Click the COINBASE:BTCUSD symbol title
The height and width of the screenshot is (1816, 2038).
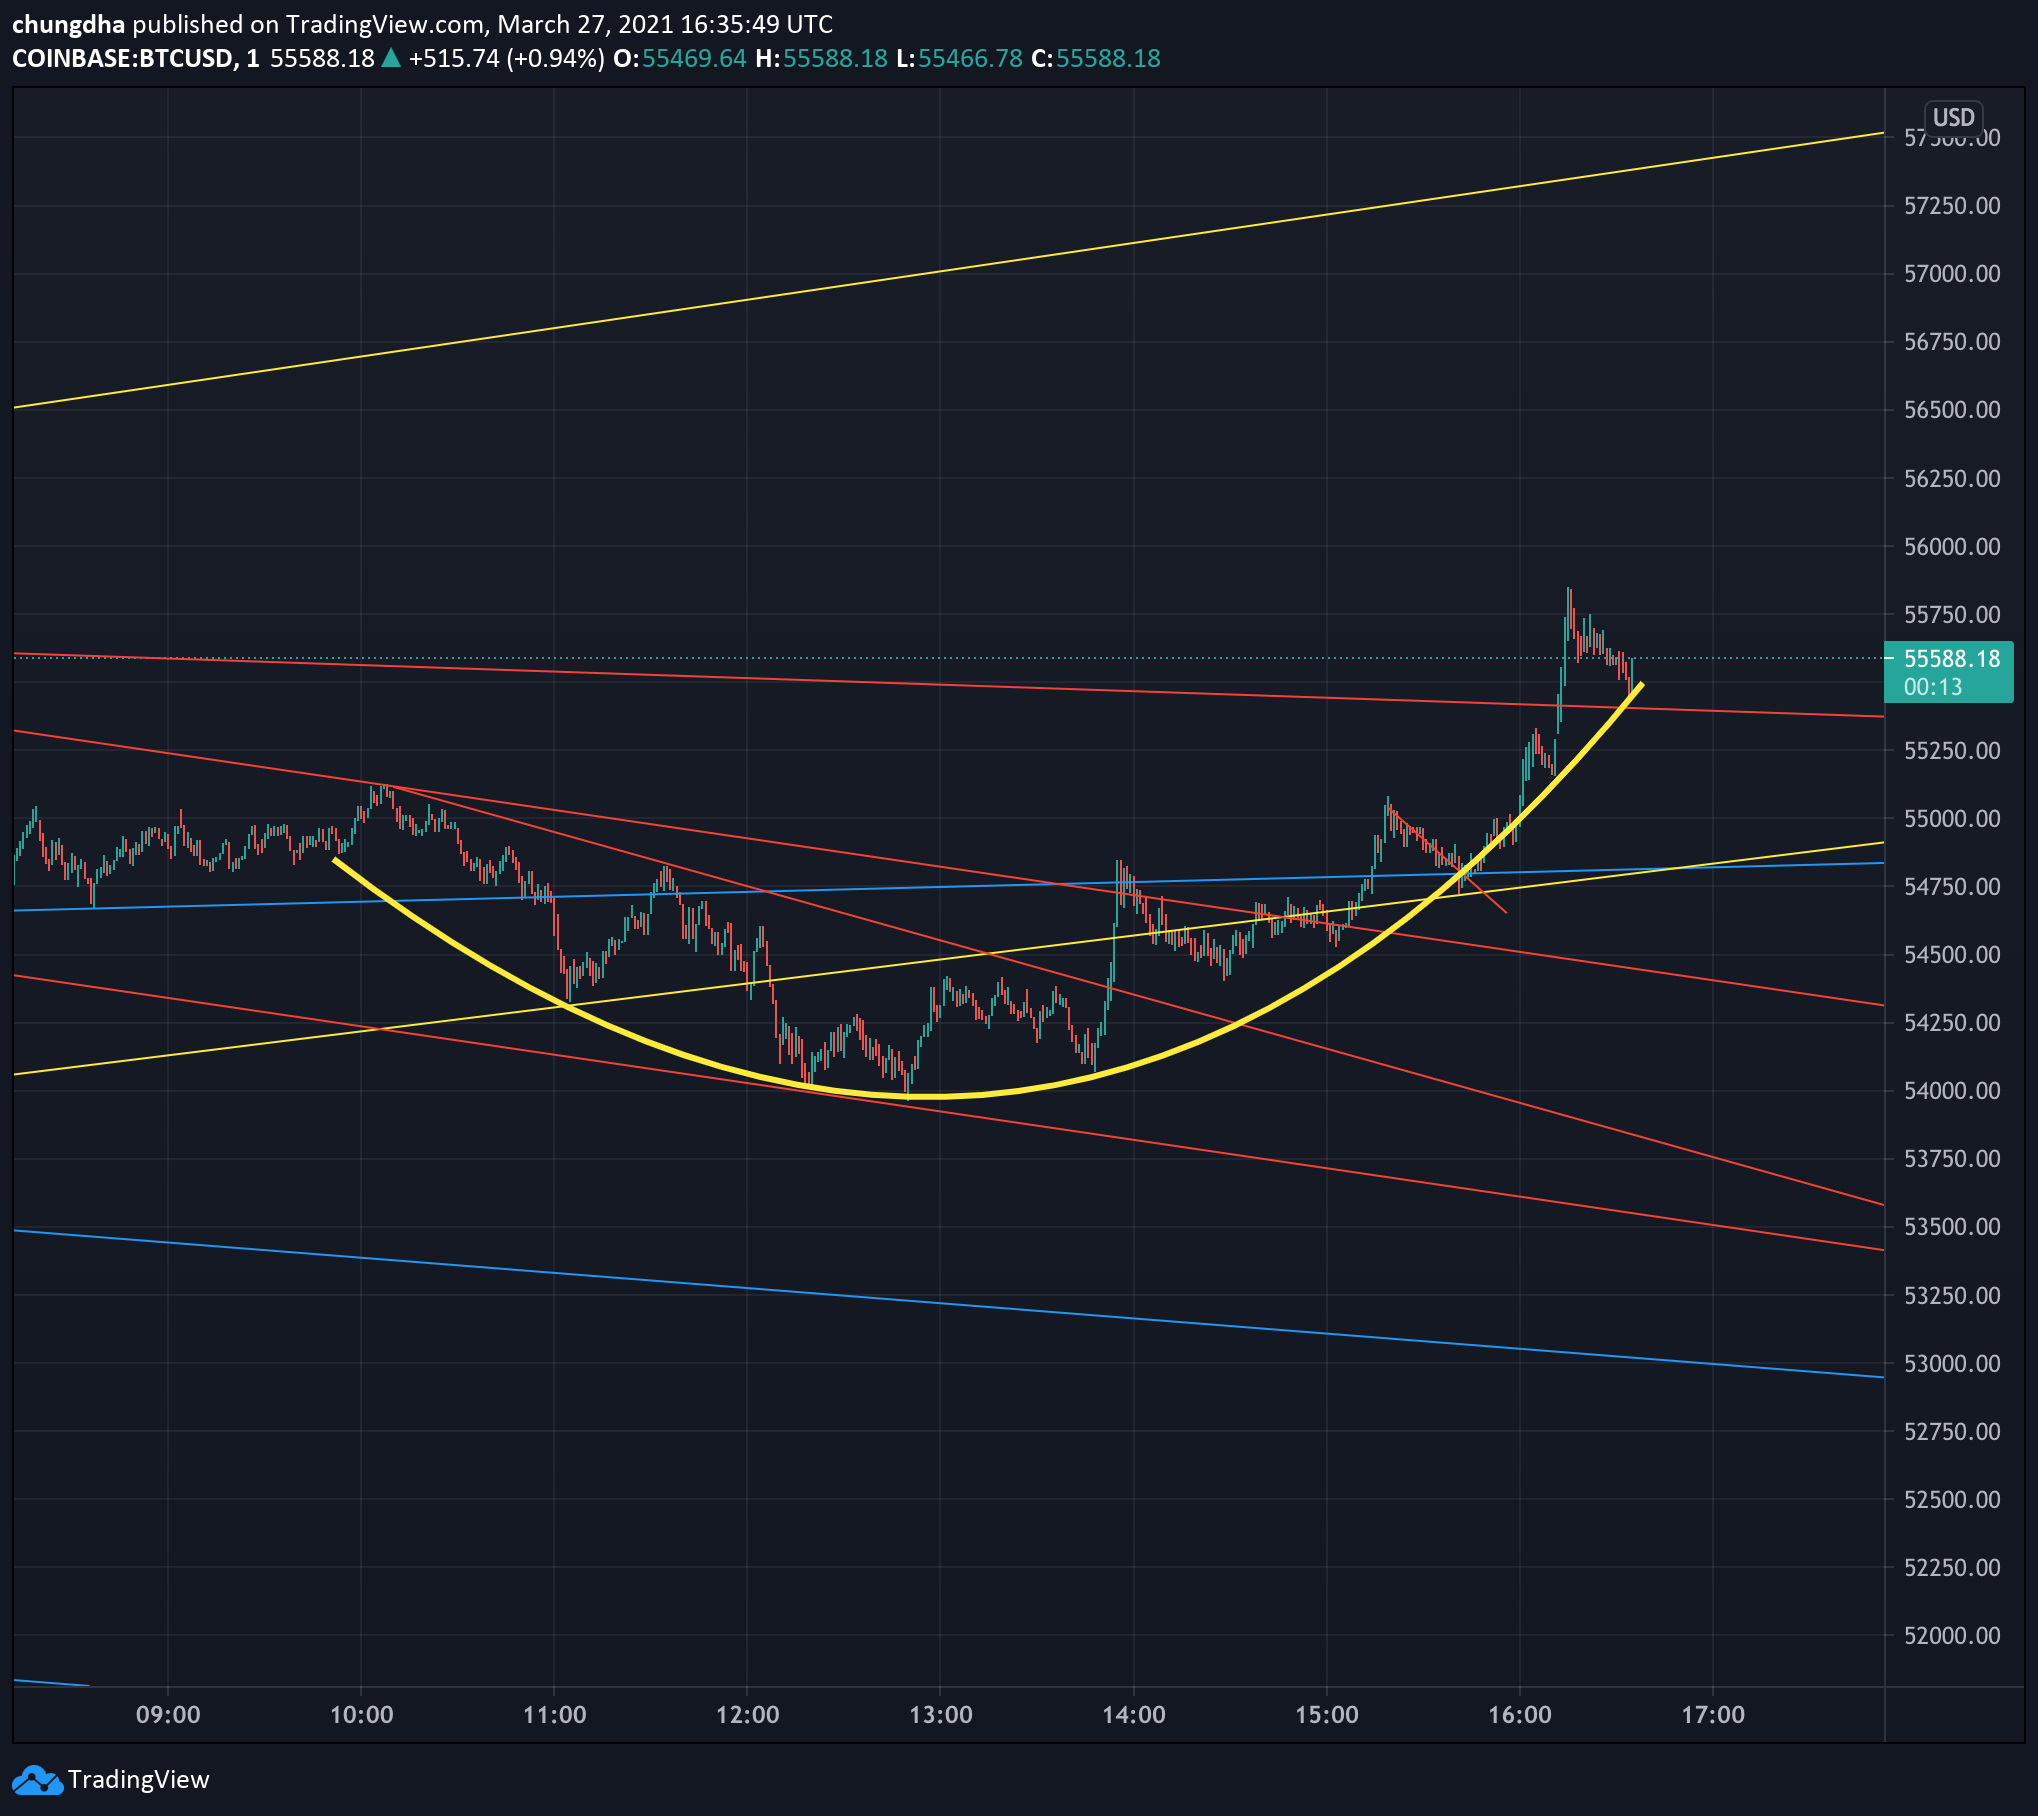point(135,59)
